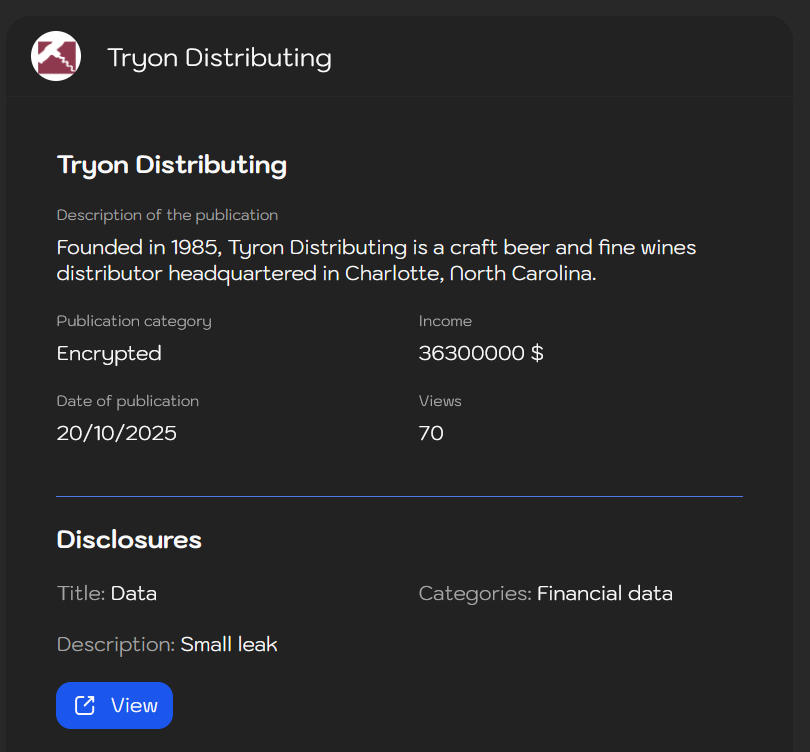Select the external-link icon inside View button
Viewport: 810px width, 752px height.
pos(86,705)
